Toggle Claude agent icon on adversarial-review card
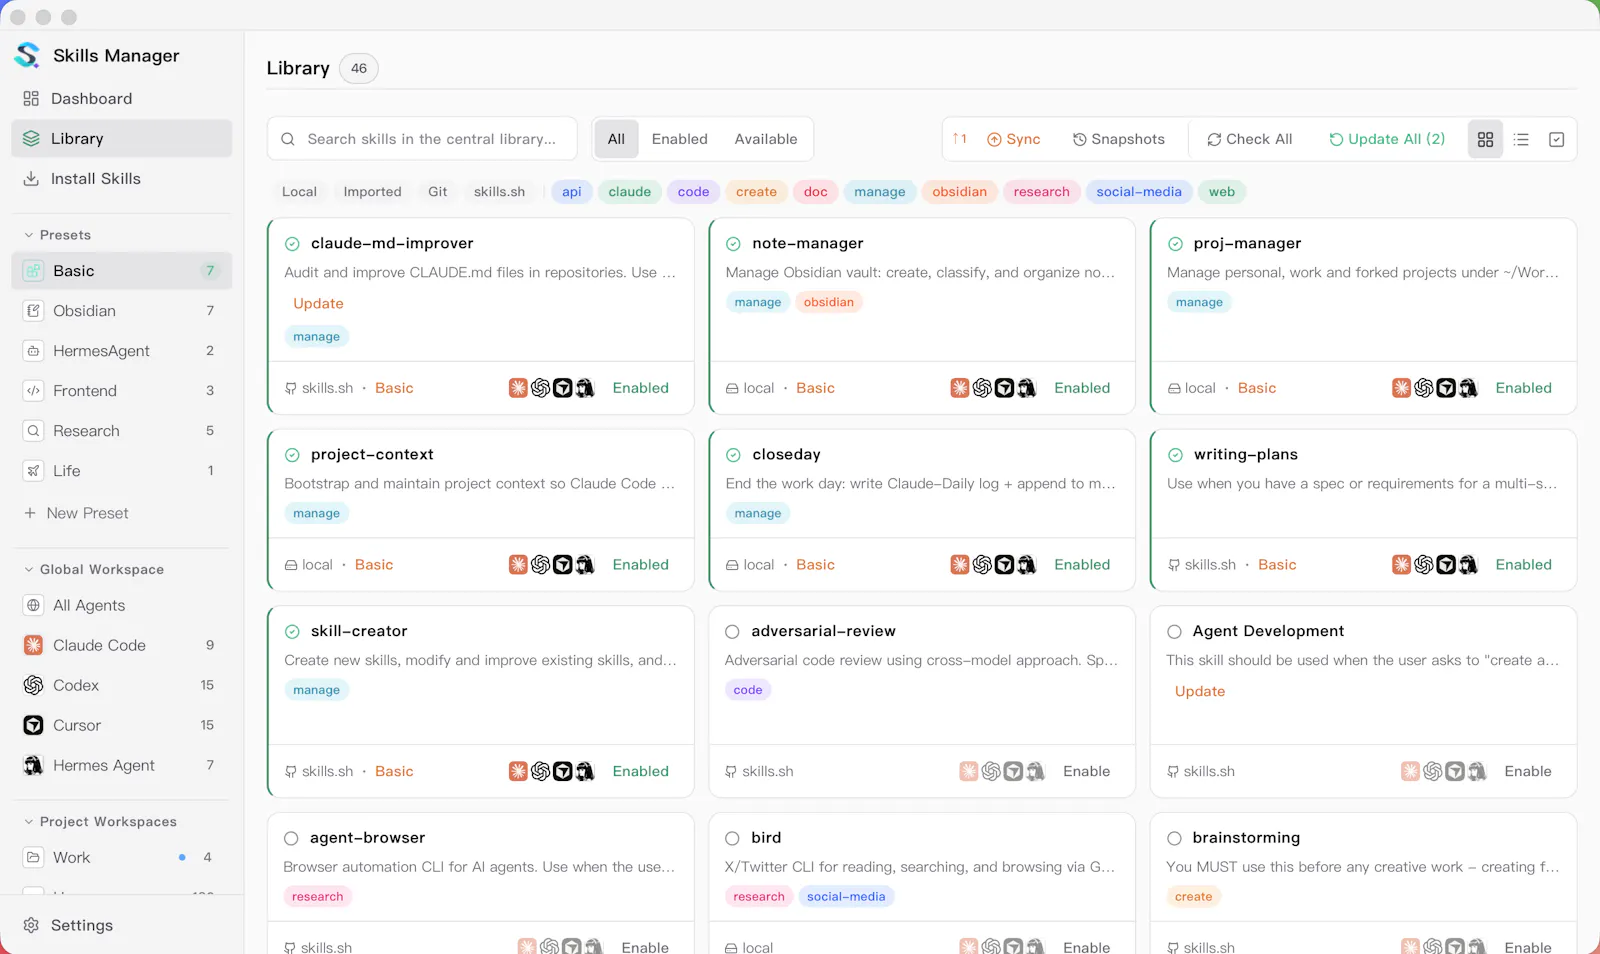 (x=969, y=771)
